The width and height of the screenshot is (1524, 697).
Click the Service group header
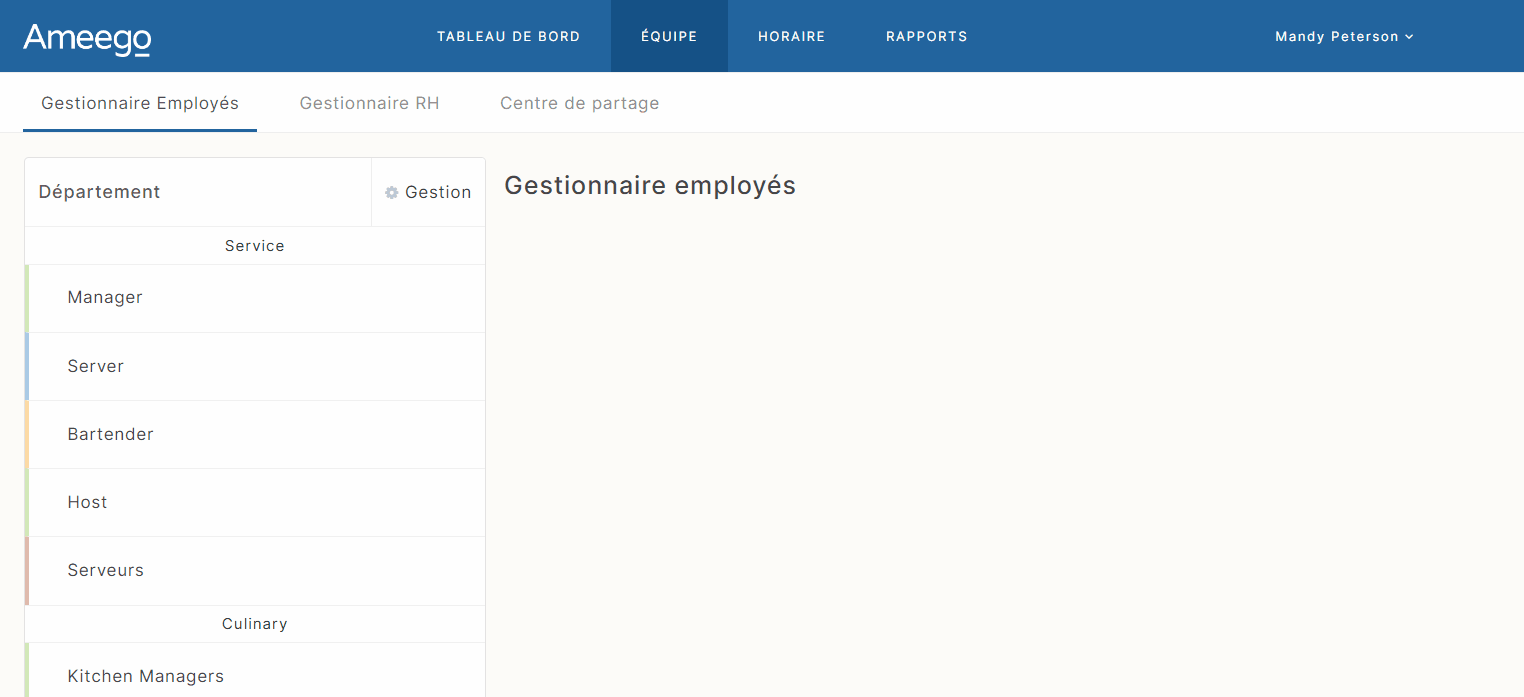[254, 246]
